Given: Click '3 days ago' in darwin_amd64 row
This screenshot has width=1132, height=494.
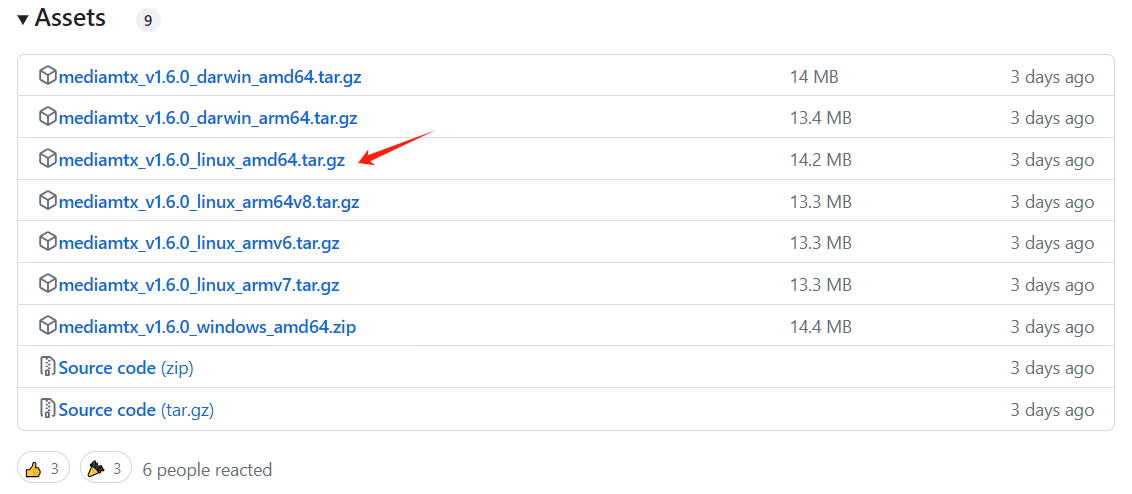Looking at the screenshot, I should [1053, 77].
